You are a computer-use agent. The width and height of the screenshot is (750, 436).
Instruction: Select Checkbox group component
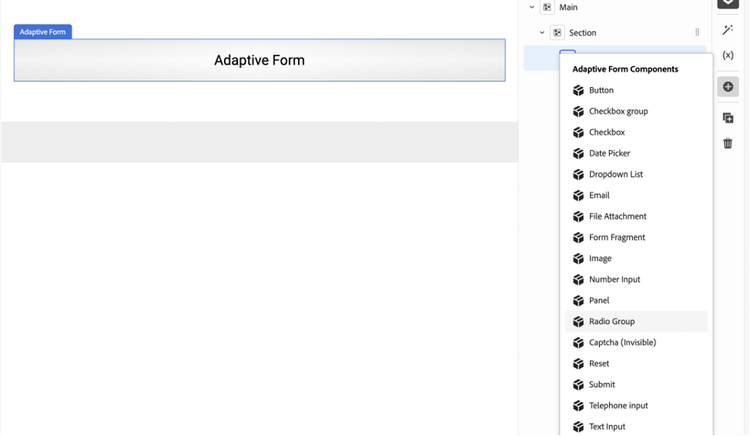[x=618, y=111]
